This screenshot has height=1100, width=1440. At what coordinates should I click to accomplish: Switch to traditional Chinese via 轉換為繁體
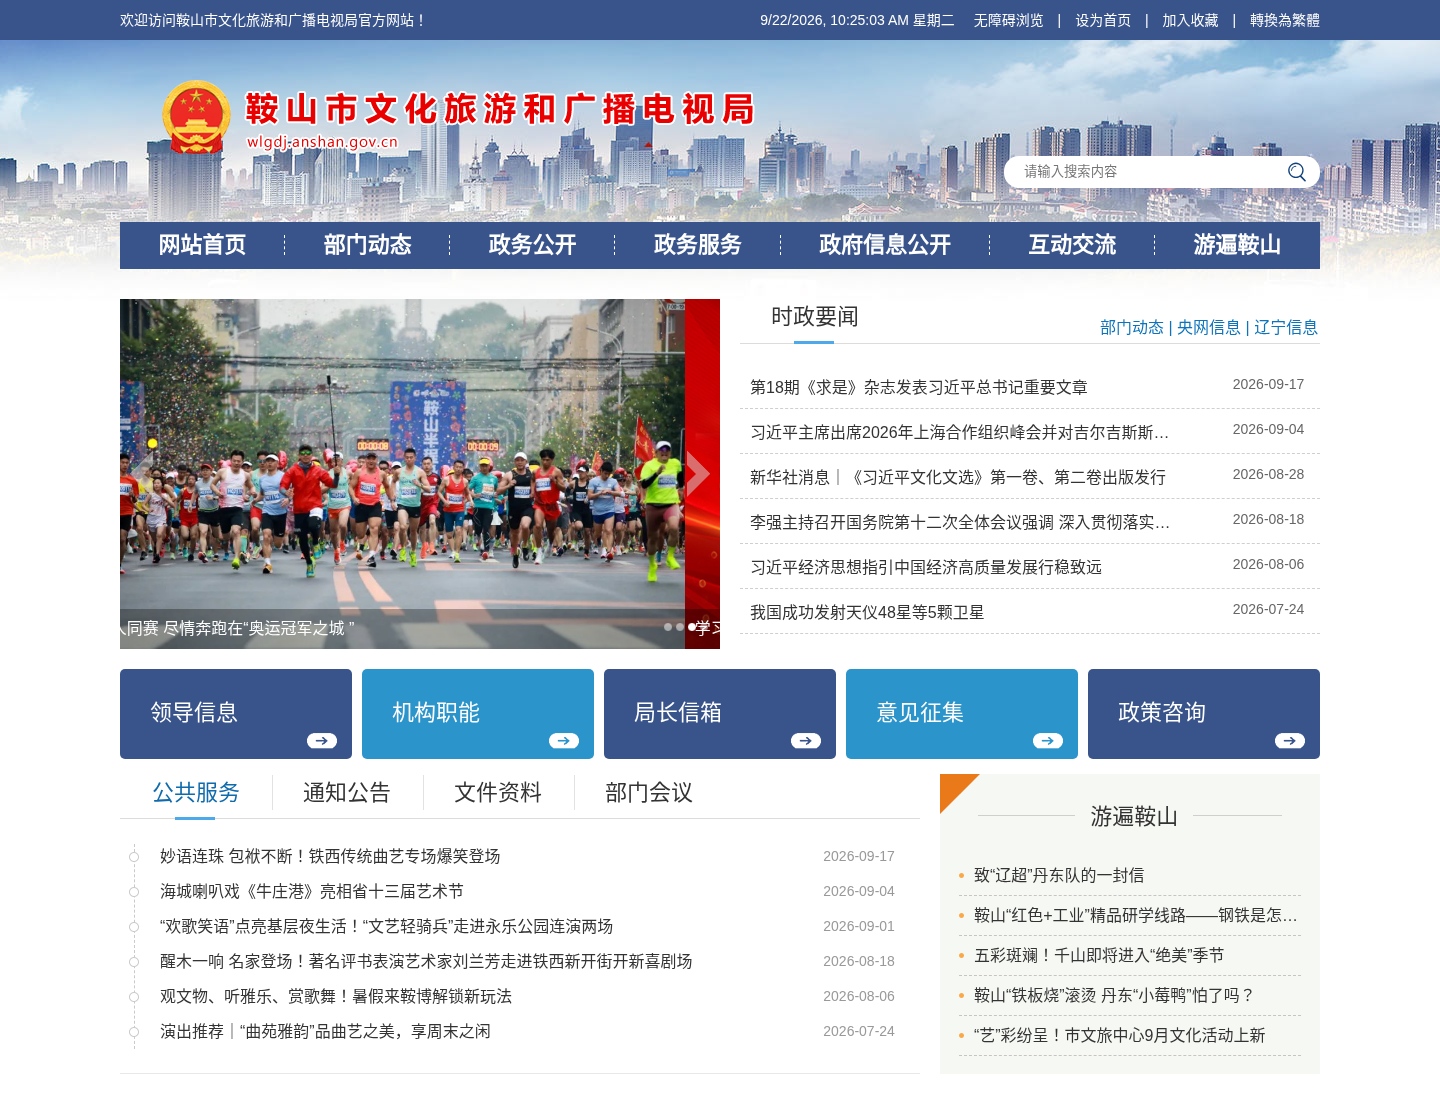1285,20
